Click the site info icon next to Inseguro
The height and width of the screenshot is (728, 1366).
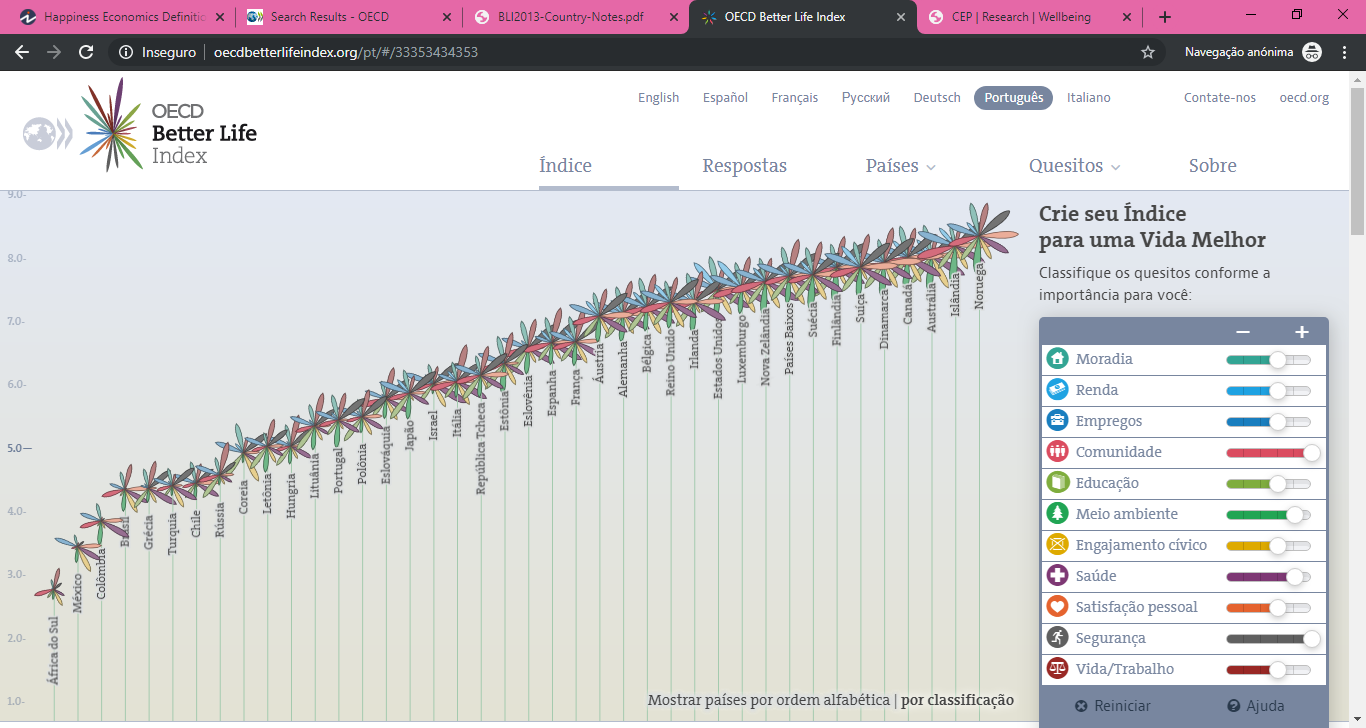(126, 52)
